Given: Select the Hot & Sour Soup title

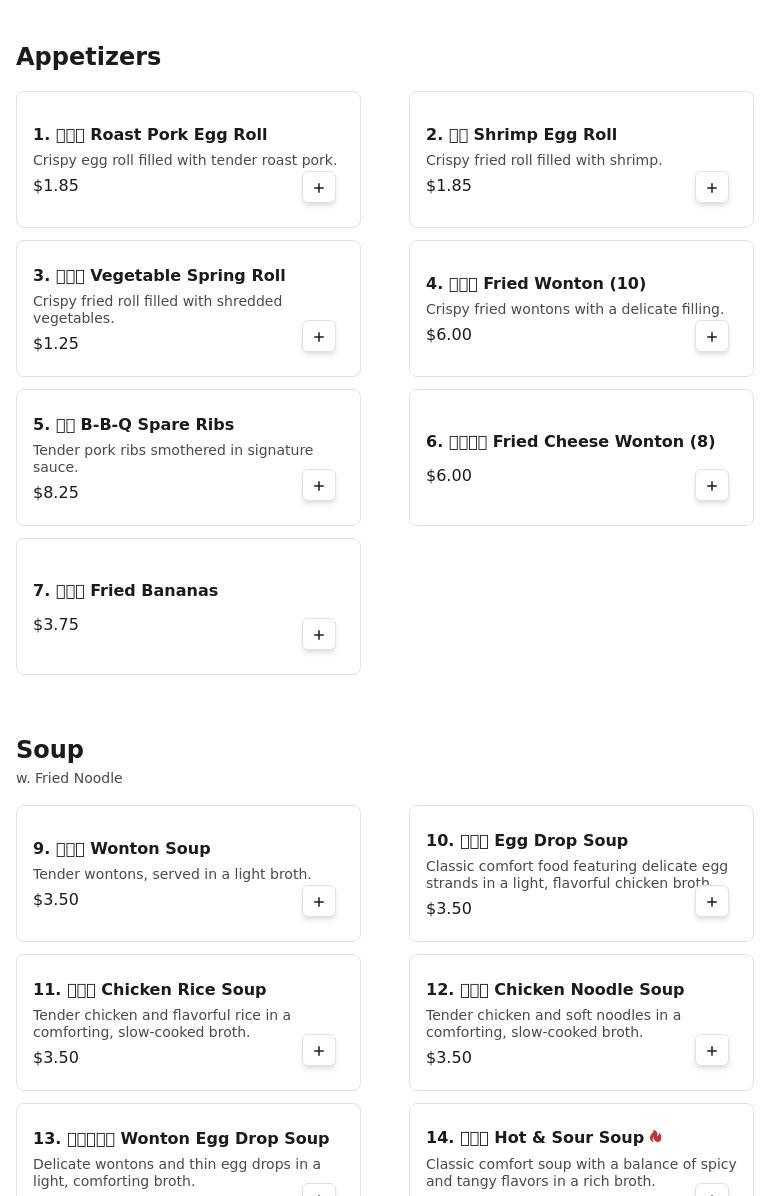Looking at the screenshot, I should click(x=535, y=1138).
